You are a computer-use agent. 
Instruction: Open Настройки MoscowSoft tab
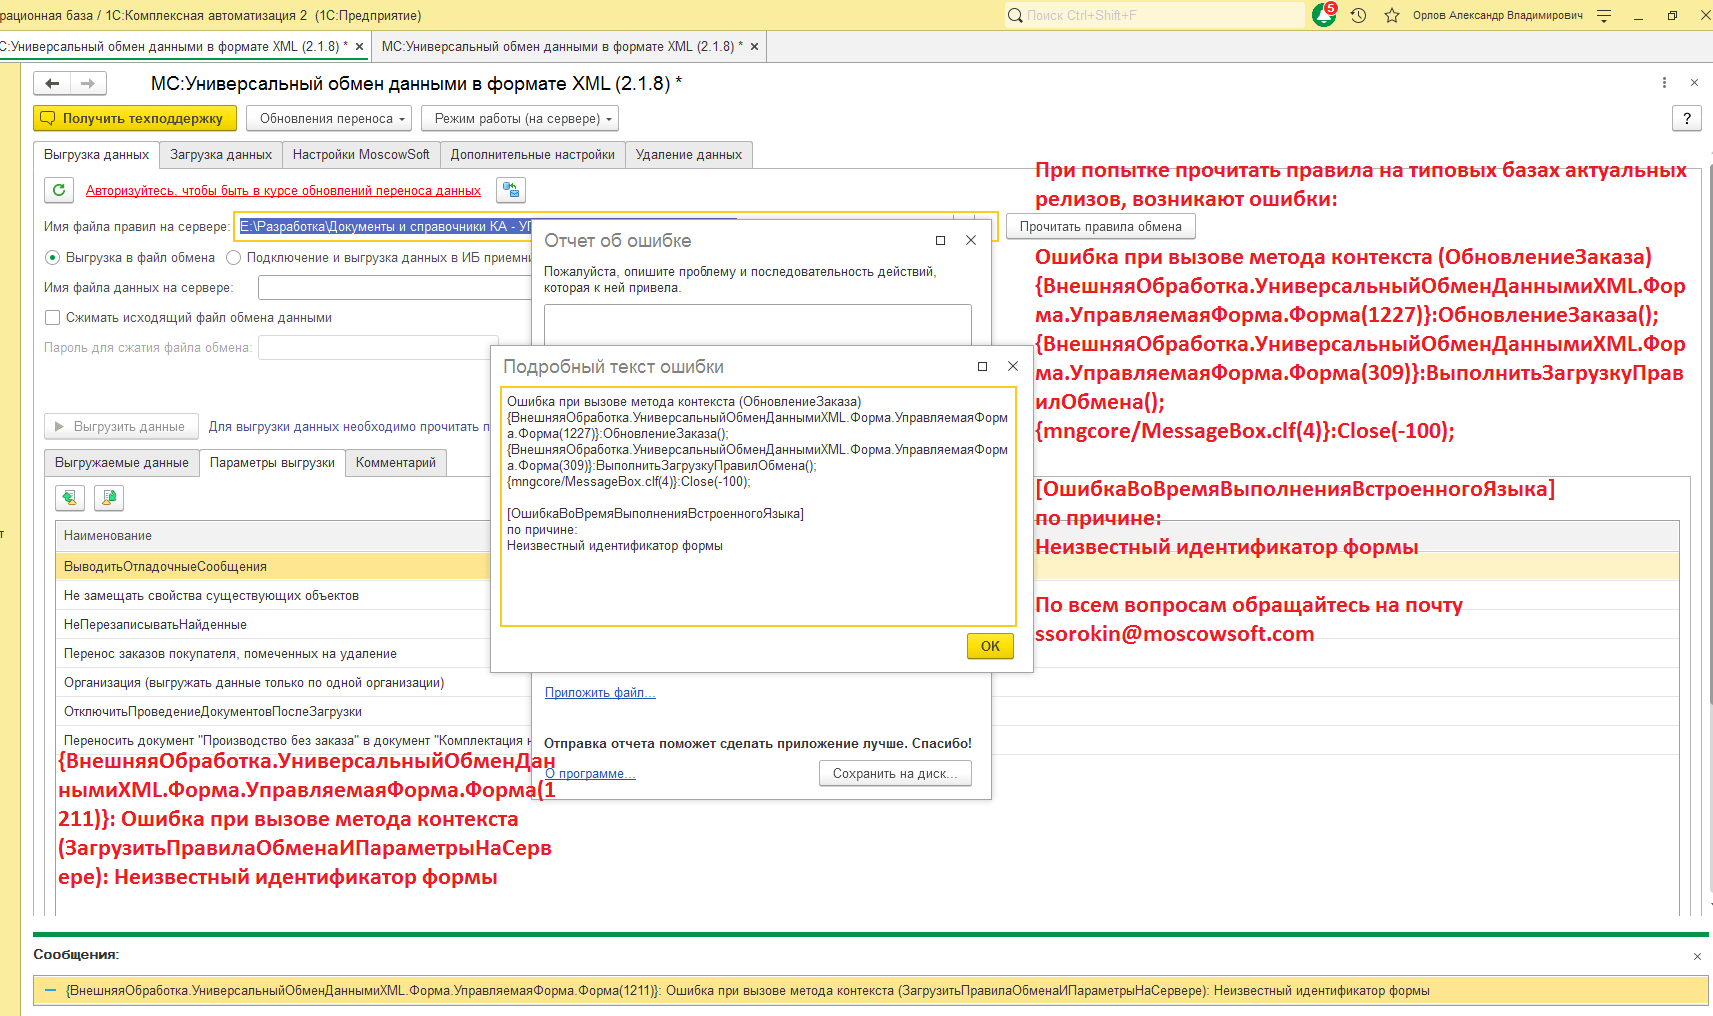point(361,155)
